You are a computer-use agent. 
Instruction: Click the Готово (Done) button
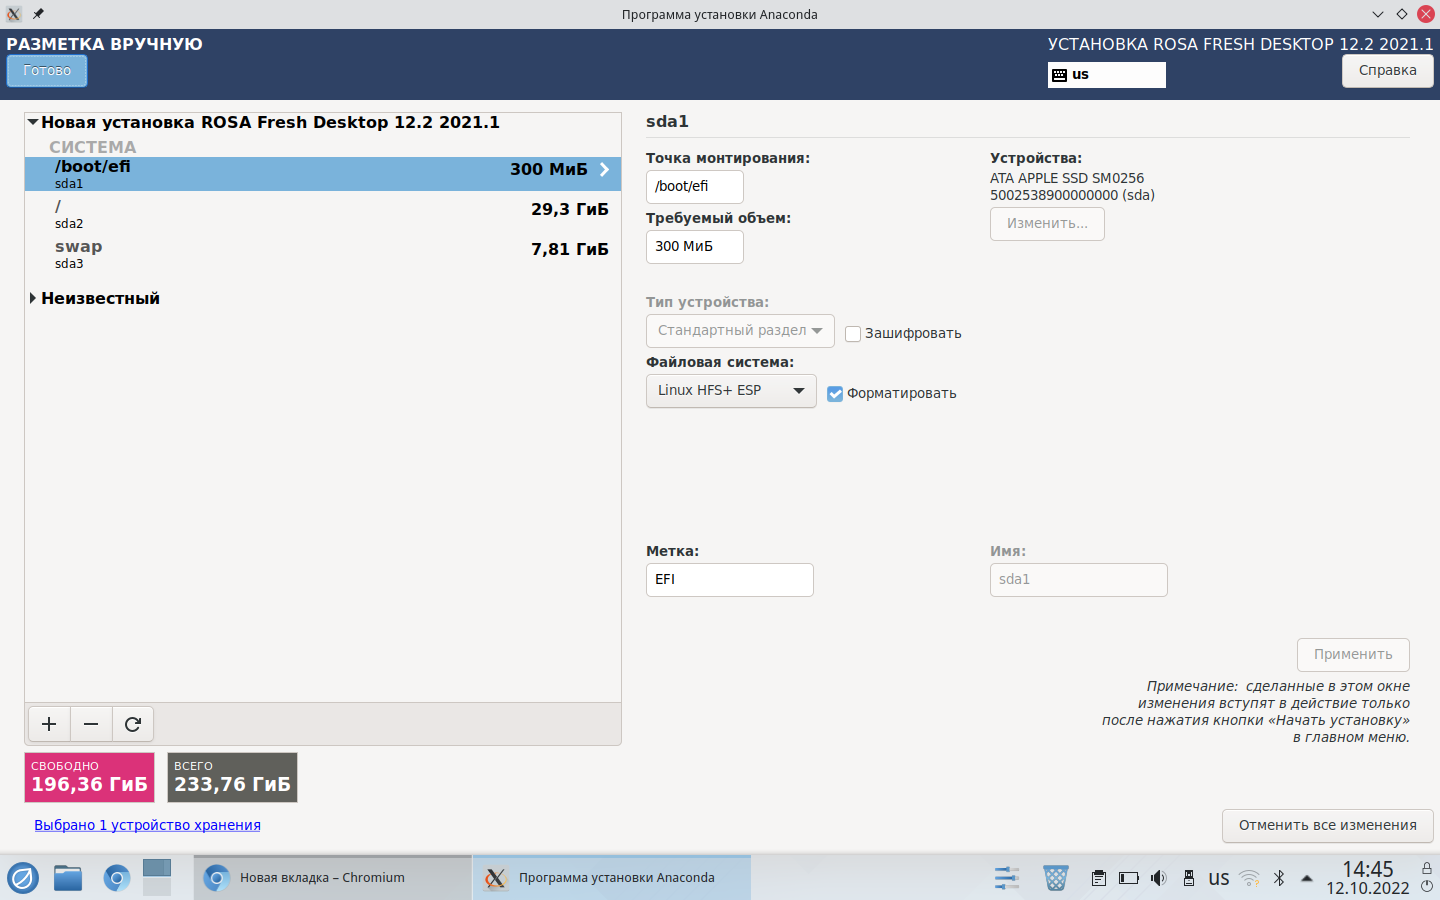tap(47, 71)
